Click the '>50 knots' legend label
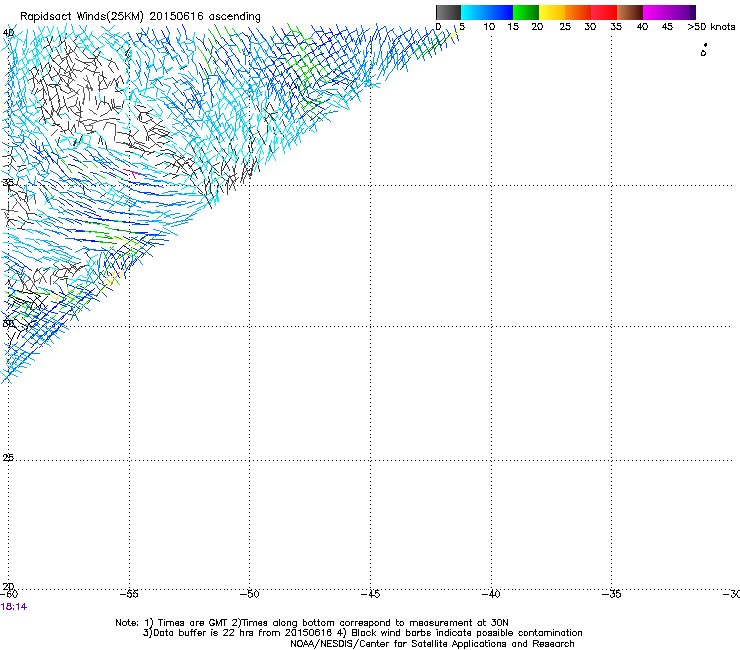Screen dimensions: 740x650 (711, 27)
